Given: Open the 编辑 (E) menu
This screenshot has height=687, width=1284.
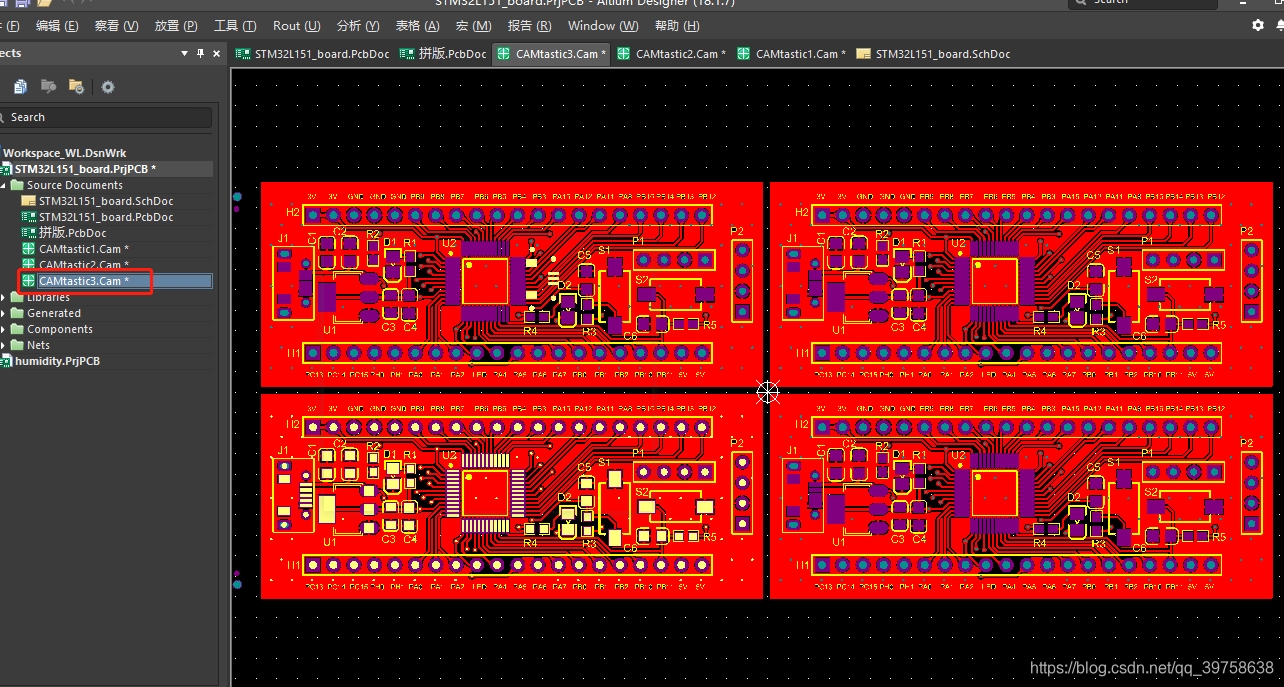Looking at the screenshot, I should (x=57, y=26).
